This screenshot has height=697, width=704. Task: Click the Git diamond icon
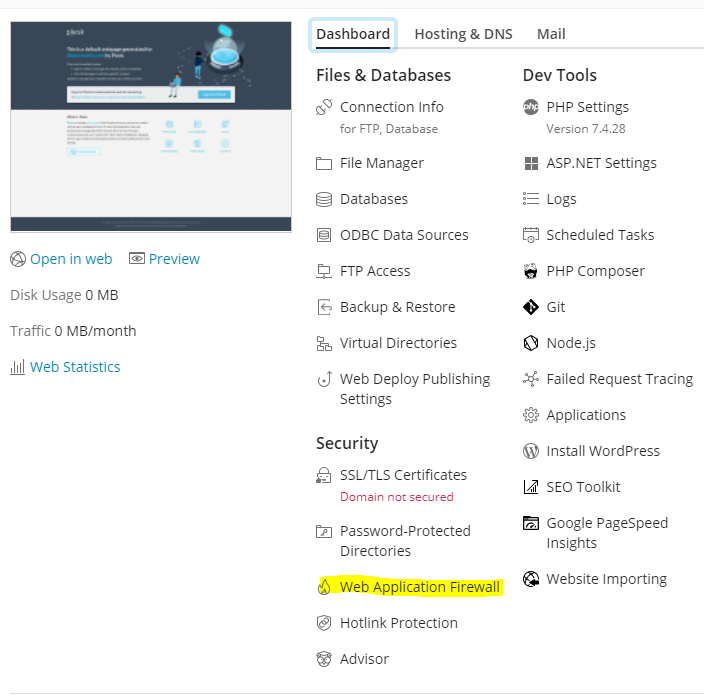(530, 307)
